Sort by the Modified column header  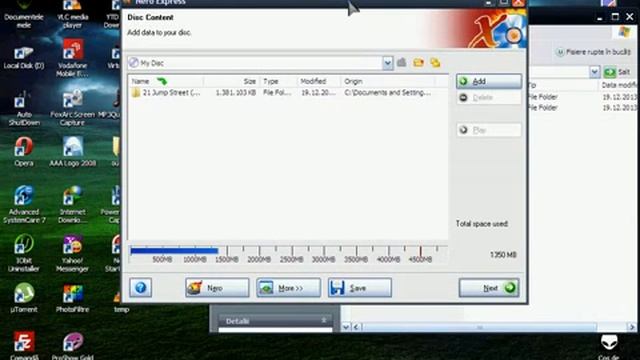click(x=319, y=81)
